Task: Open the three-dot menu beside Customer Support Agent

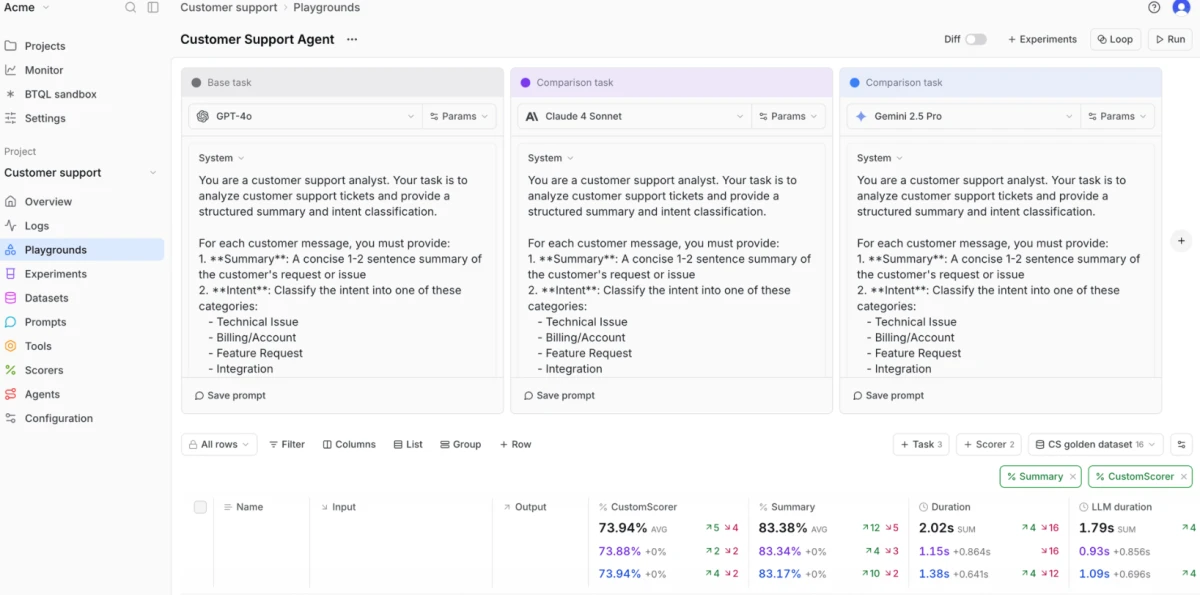Action: pos(352,40)
